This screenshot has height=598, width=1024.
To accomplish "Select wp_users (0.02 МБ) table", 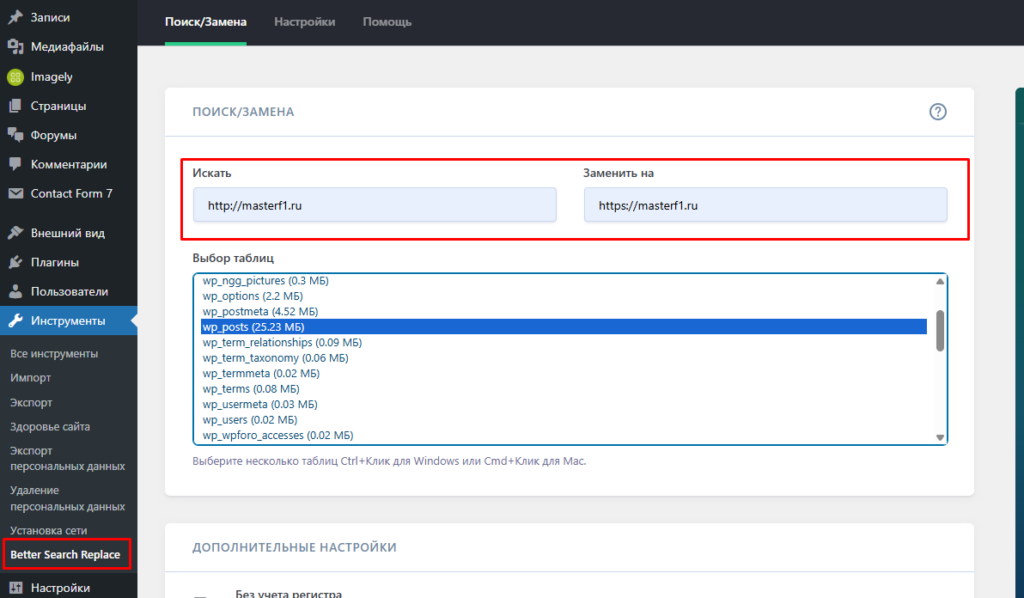I will pos(564,420).
